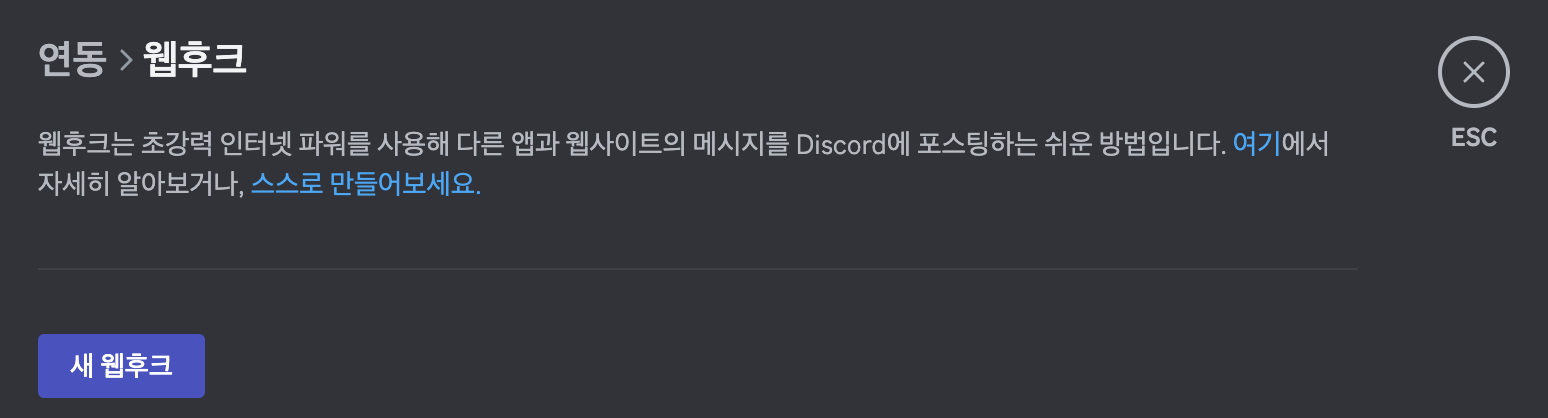Return to the integrations page via 연동
The image size is (1548, 418).
click(x=72, y=61)
